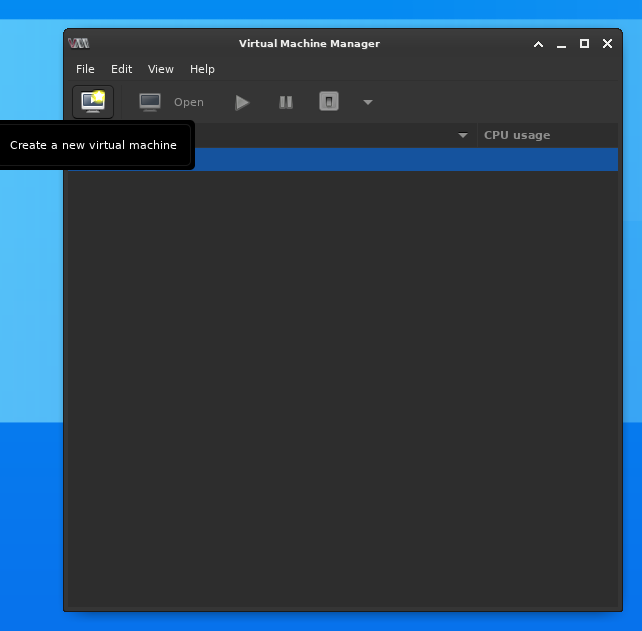Expand the shutdown options dropdown arrow

point(367,102)
